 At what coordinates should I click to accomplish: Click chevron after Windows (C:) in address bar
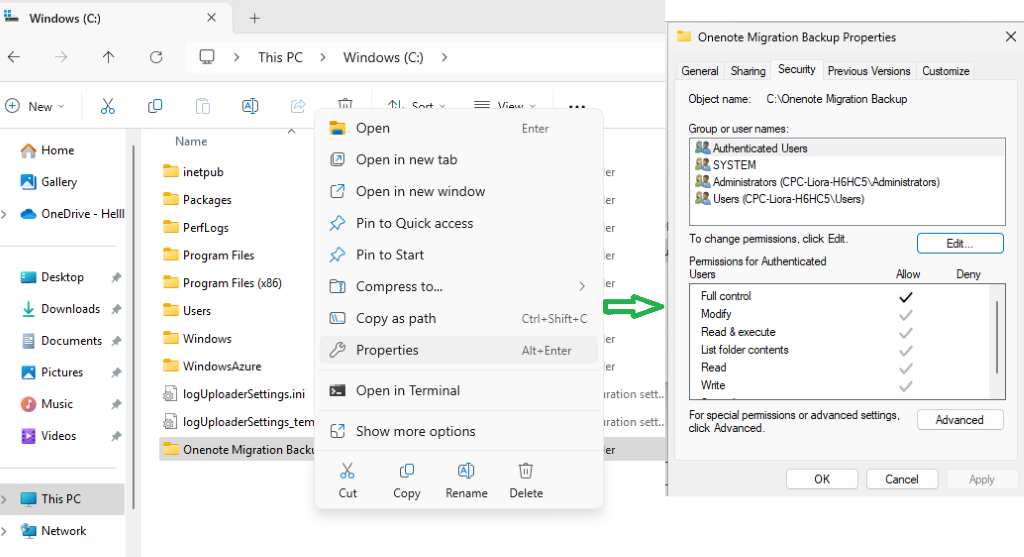click(444, 57)
